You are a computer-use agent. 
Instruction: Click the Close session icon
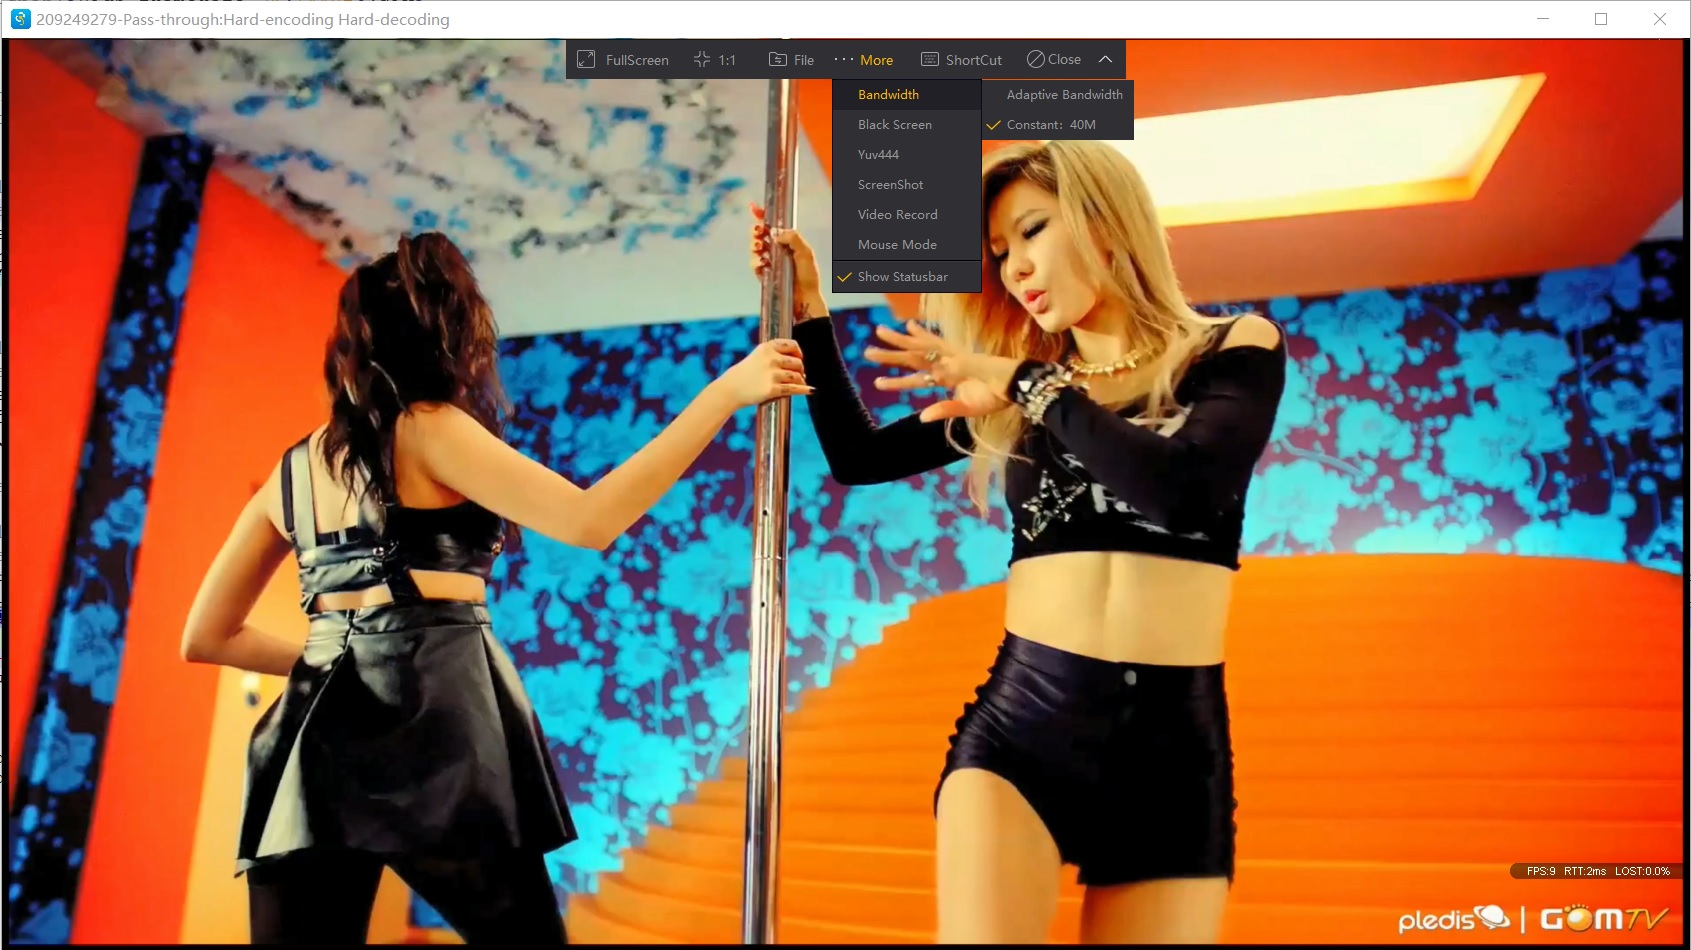click(x=1036, y=60)
